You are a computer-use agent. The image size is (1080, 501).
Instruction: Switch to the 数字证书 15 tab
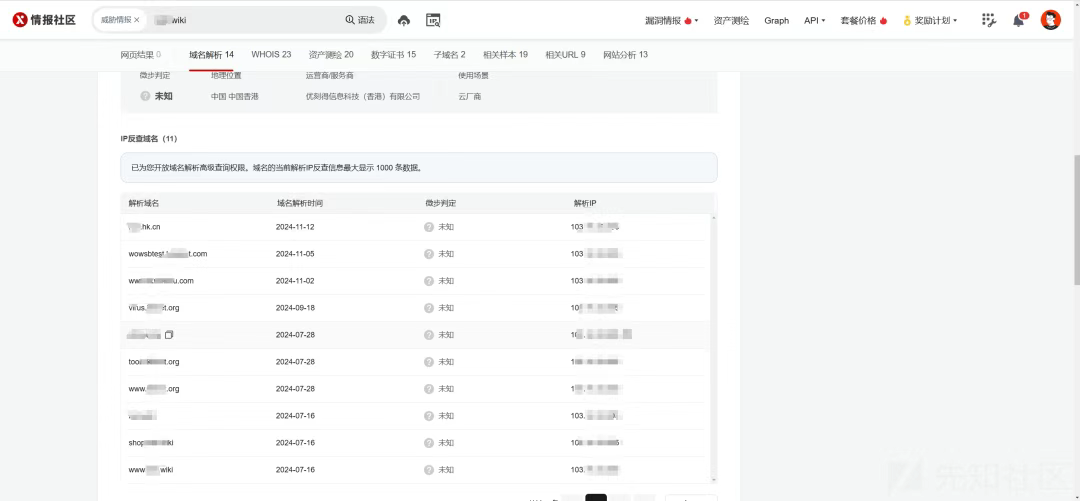(x=393, y=54)
